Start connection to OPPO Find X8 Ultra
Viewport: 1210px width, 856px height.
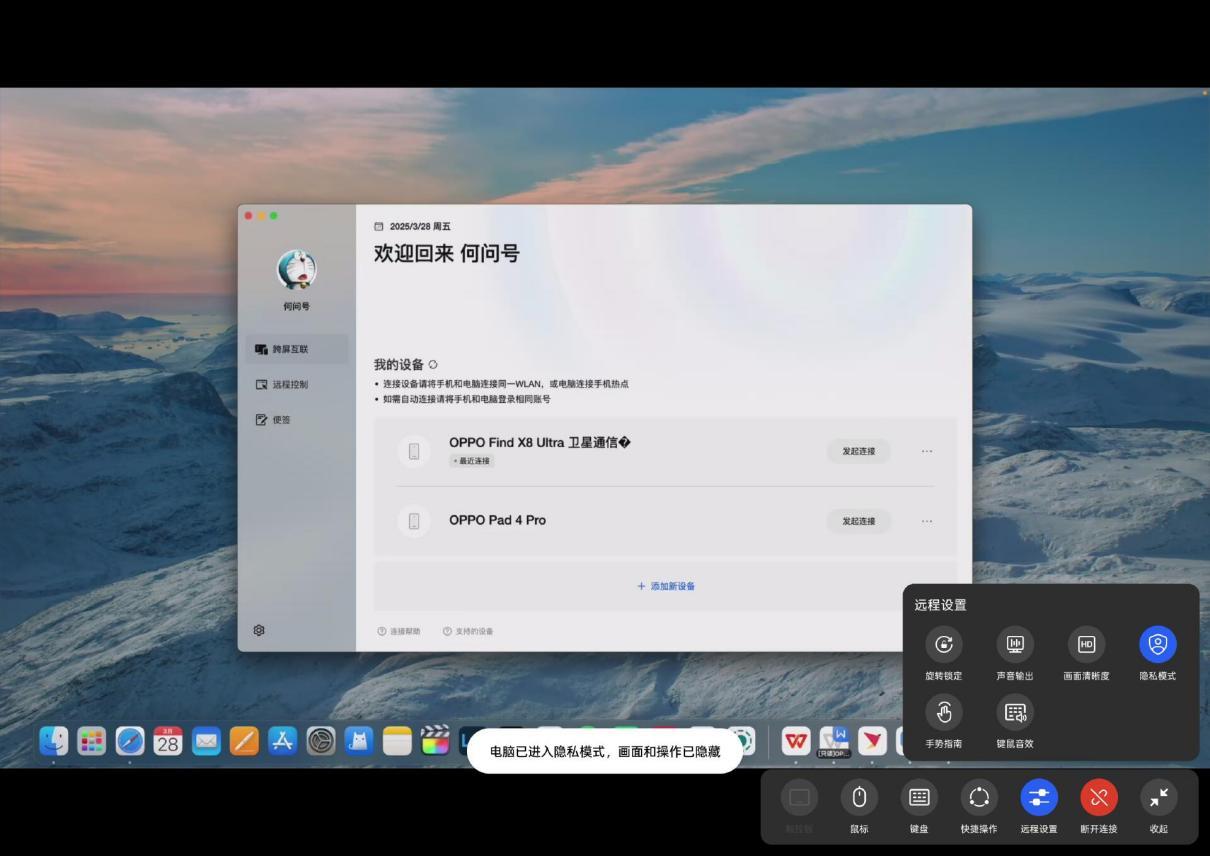tap(858, 451)
